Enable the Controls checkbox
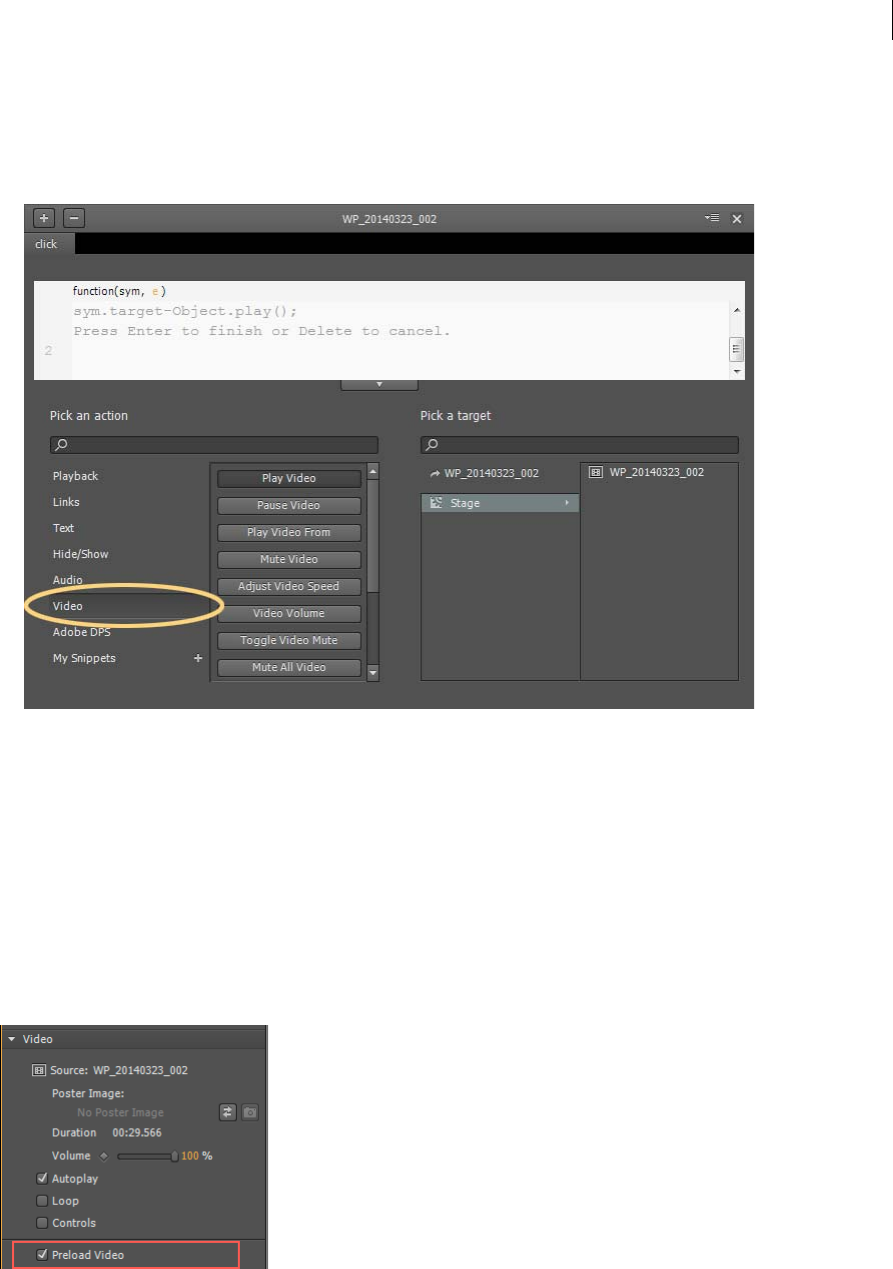Viewport: 893px width, 1269px height. tap(42, 1223)
